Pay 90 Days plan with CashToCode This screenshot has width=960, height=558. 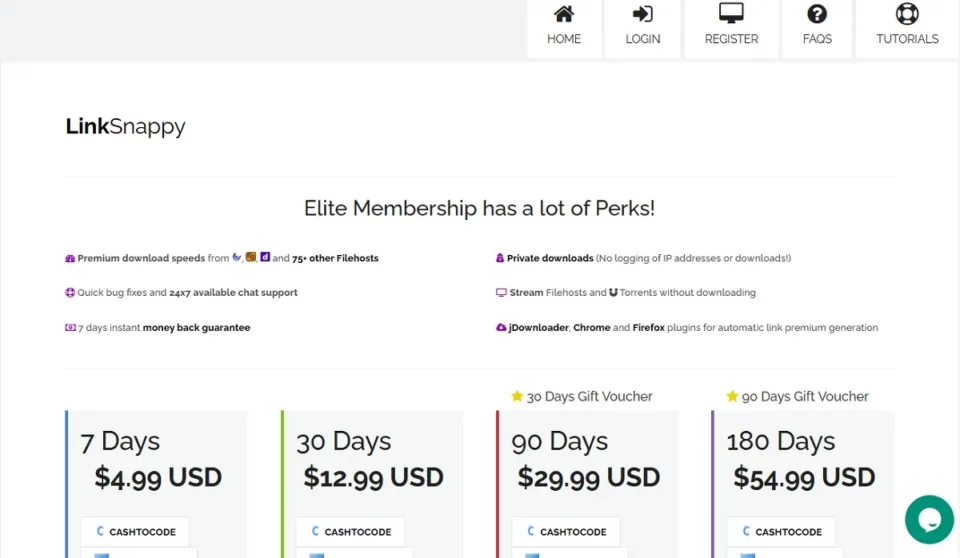tap(566, 532)
